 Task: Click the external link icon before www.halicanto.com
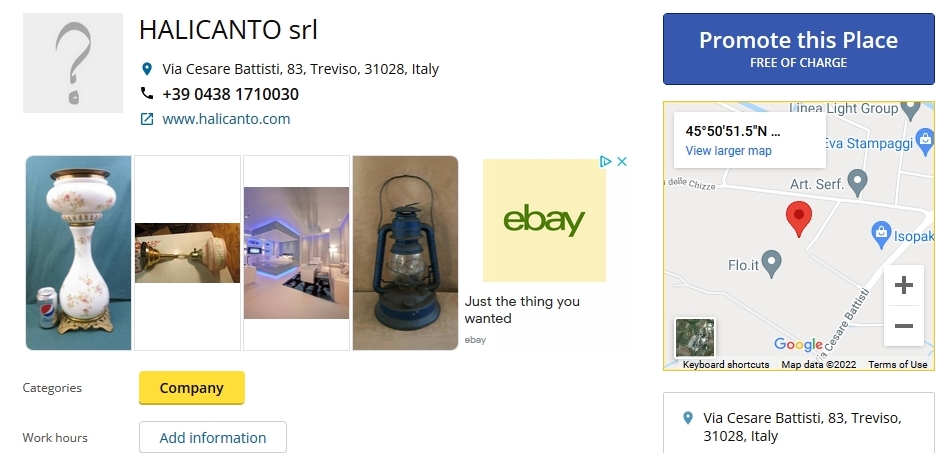pos(147,118)
